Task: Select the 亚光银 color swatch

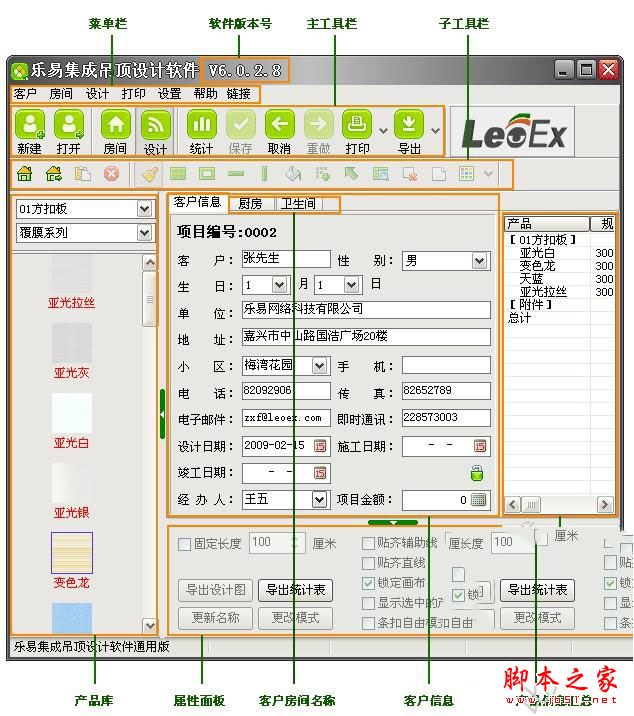Action: tap(72, 483)
